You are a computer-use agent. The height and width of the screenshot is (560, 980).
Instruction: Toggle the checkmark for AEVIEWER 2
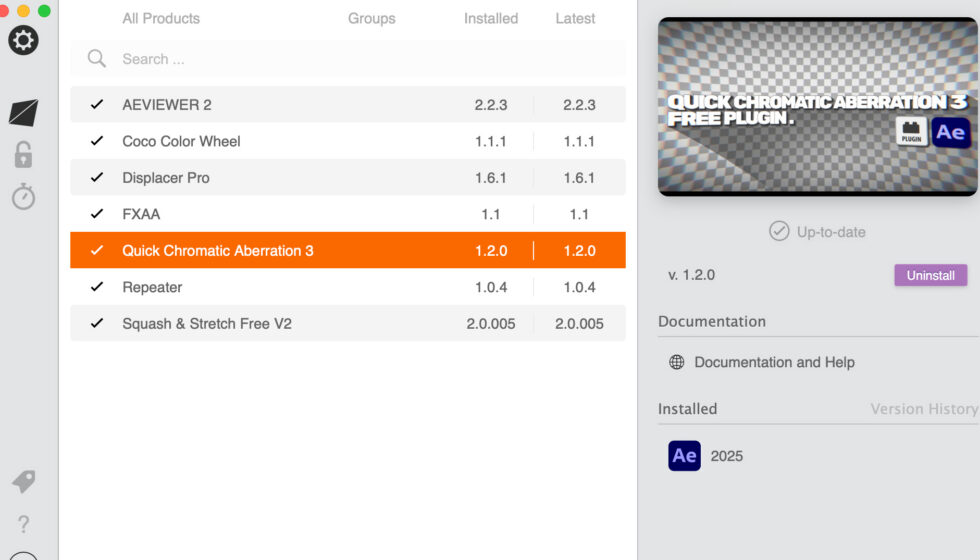click(97, 104)
